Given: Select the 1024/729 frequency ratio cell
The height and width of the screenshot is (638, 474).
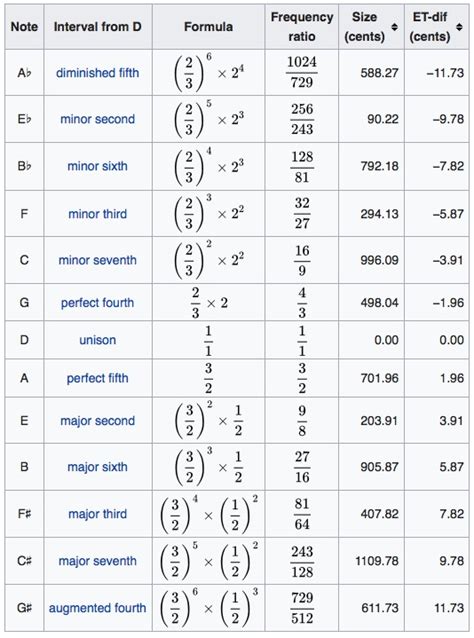Looking at the screenshot, I should click(302, 73).
